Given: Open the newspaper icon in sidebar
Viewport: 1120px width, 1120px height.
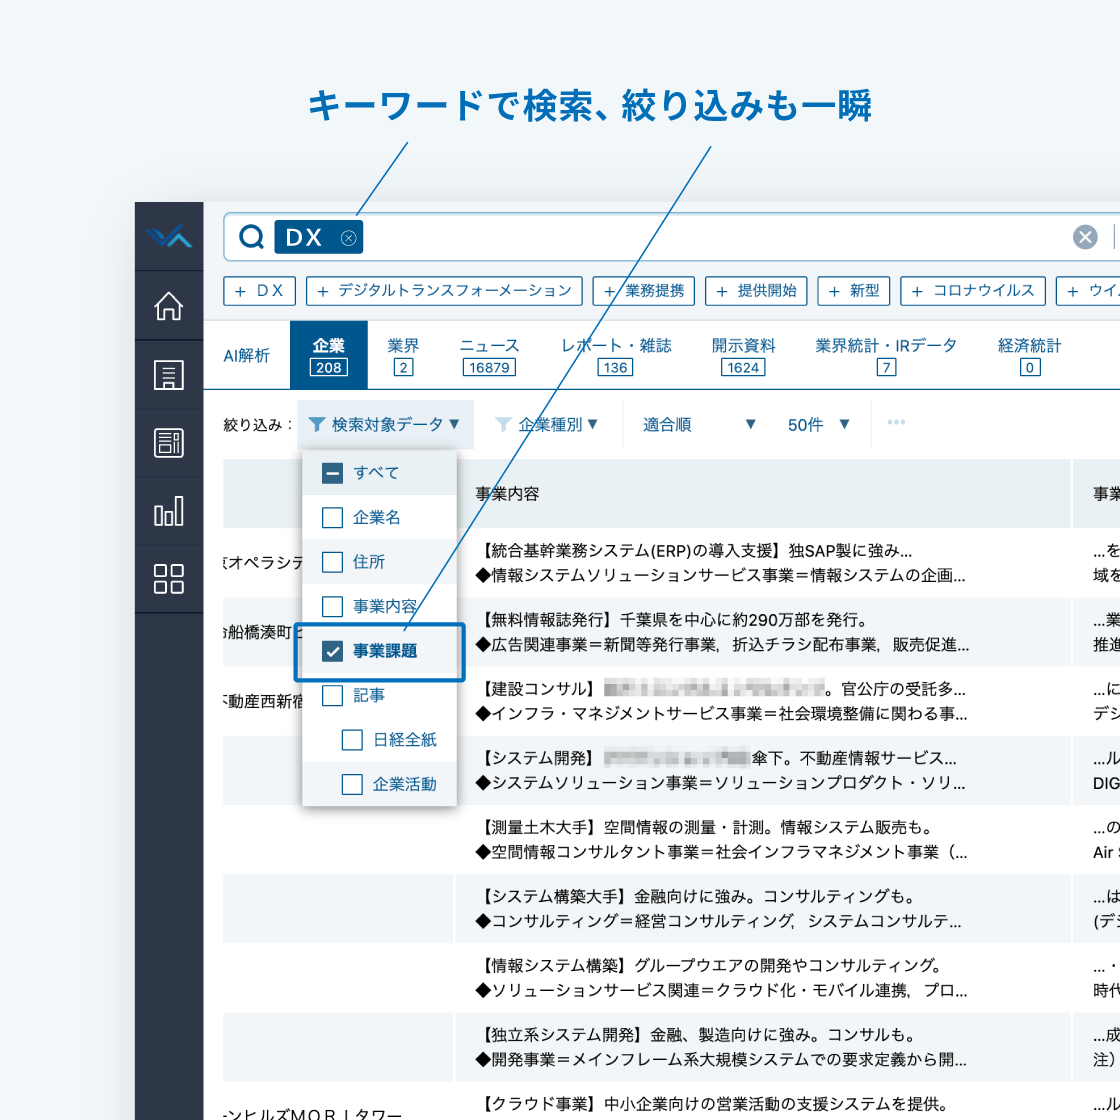Looking at the screenshot, I should (x=169, y=443).
